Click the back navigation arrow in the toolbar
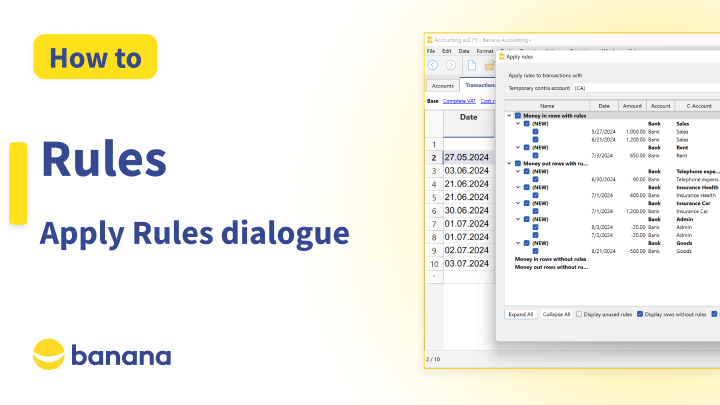Screen dimensions: 720x405 [x=433, y=65]
